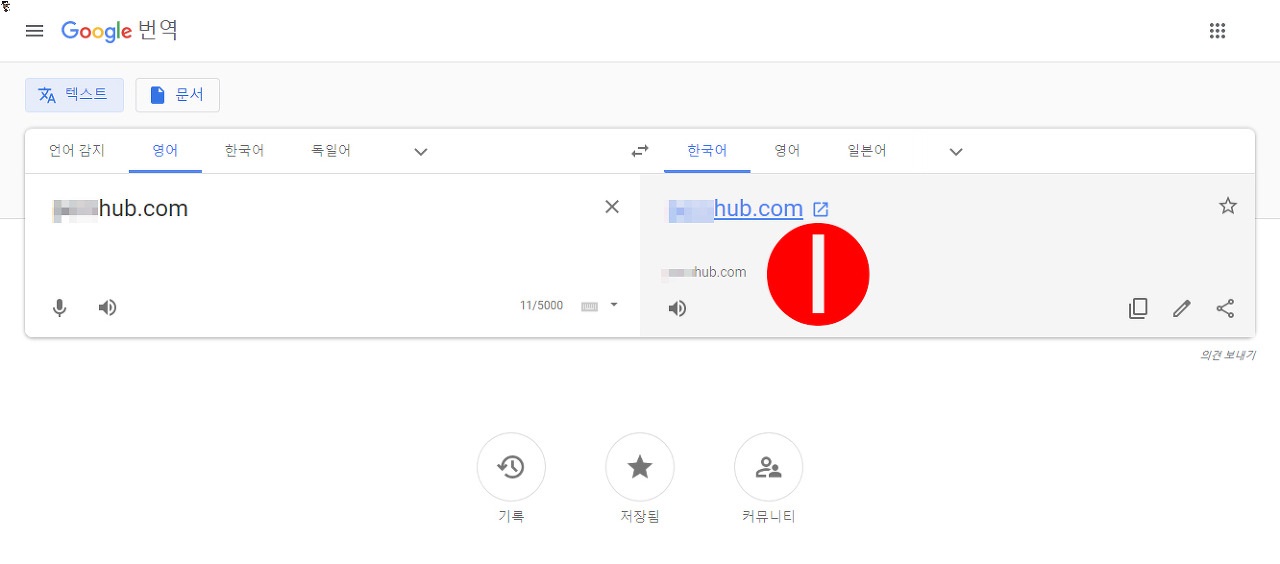The width and height of the screenshot is (1280, 564).
Task: Expand the source language list chevron
Action: (421, 152)
